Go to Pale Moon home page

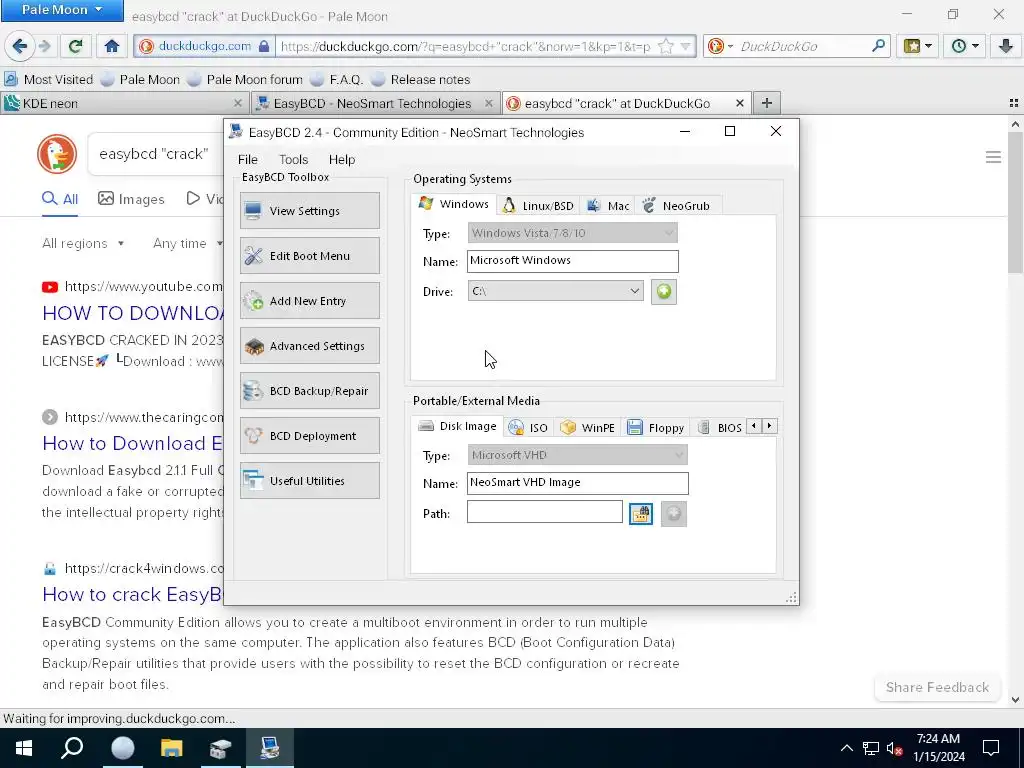112,46
